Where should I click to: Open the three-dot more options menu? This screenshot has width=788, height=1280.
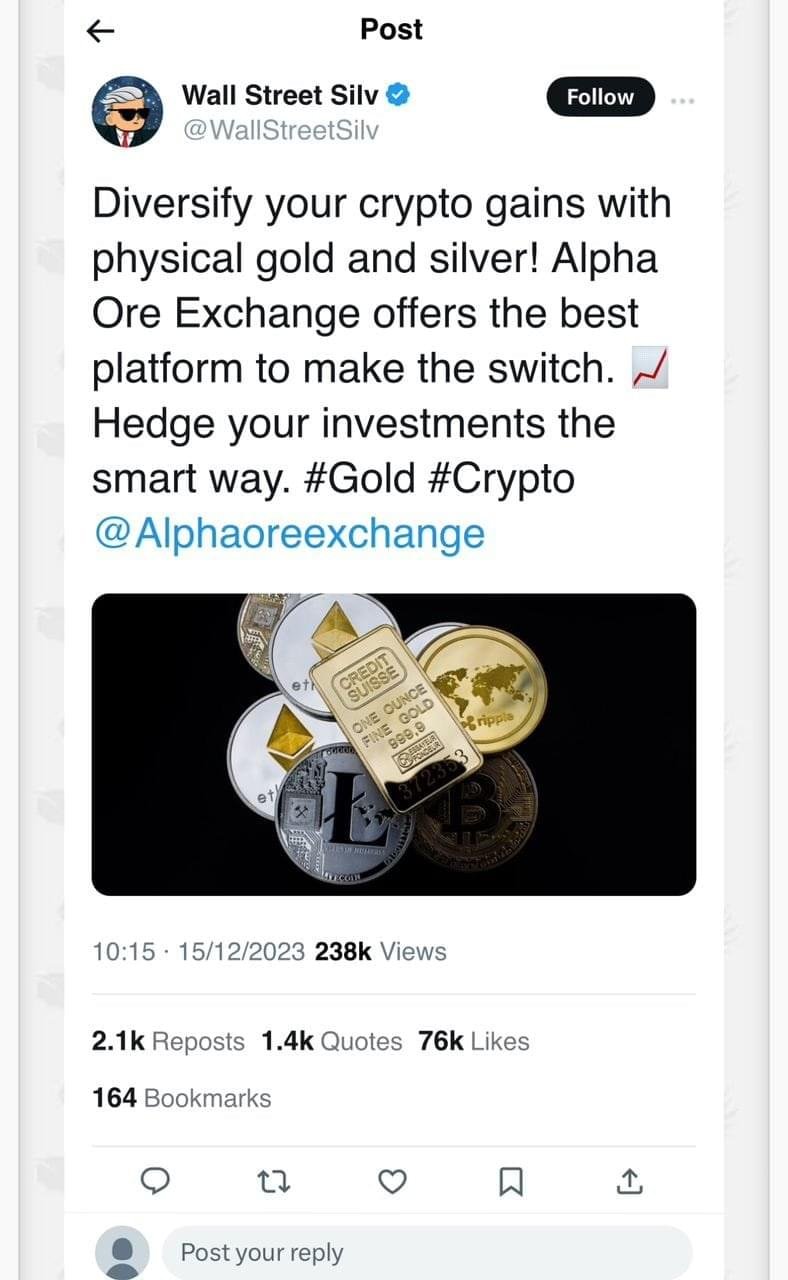coord(682,100)
